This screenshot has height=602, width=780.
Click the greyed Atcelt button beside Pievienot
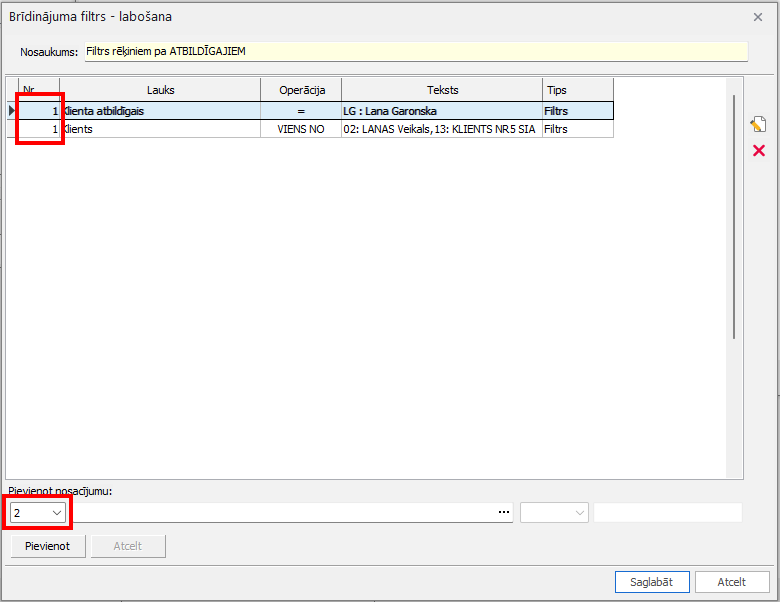pos(128,546)
